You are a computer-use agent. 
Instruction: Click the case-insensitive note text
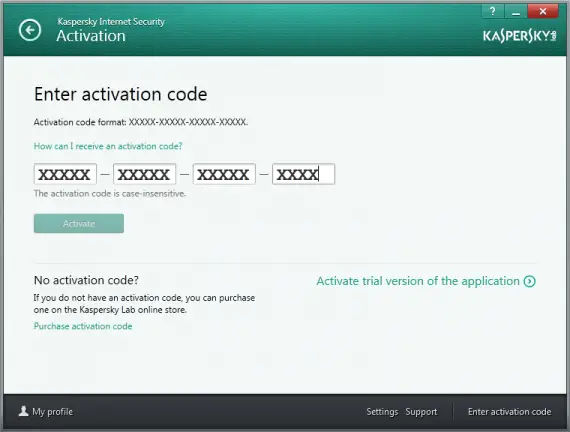tap(110, 193)
